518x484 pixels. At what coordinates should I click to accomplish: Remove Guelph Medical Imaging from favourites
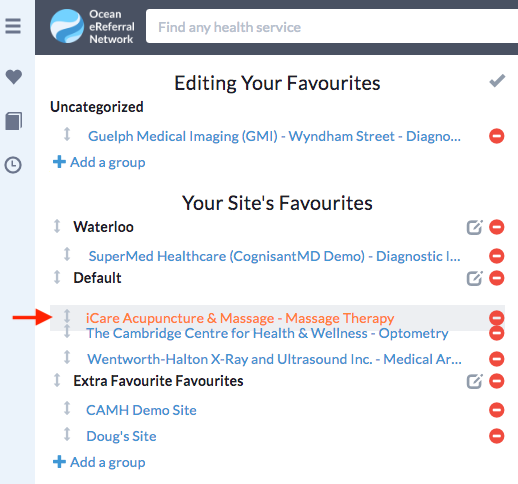pyautogui.click(x=496, y=136)
